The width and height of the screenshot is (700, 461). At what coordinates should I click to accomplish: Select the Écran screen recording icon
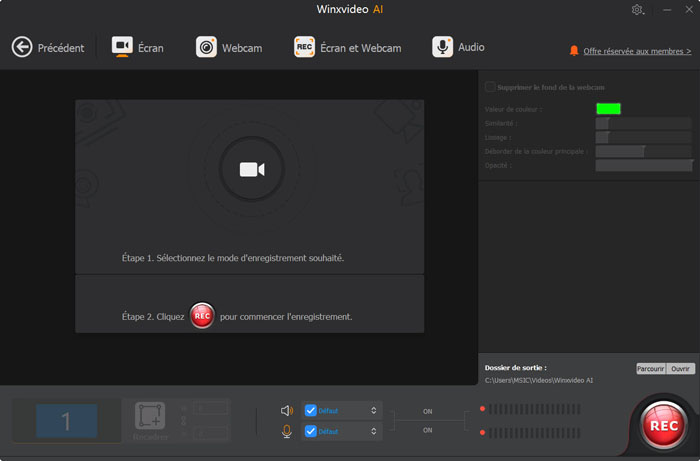pos(122,46)
